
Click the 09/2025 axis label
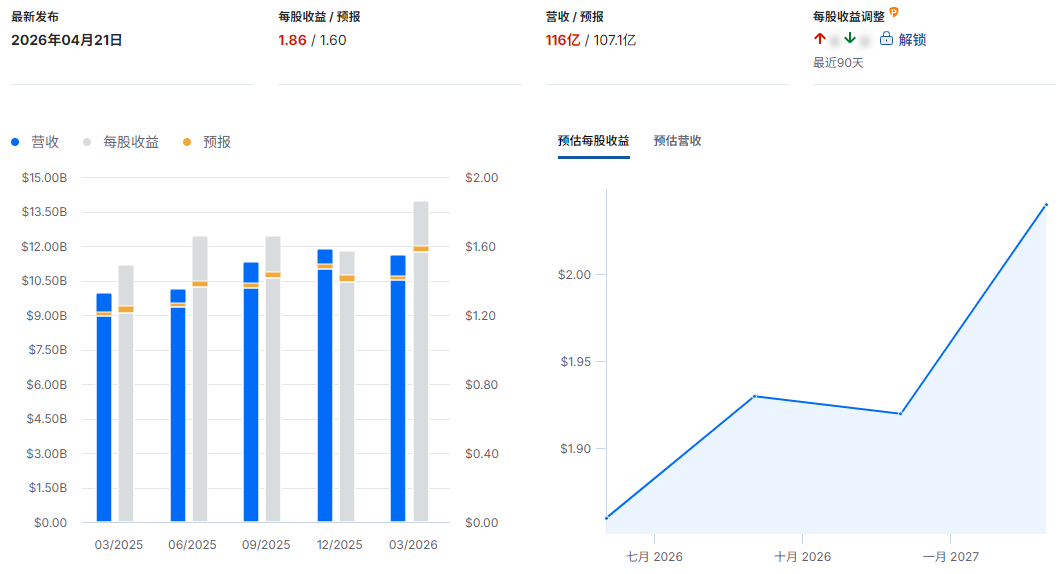click(266, 545)
